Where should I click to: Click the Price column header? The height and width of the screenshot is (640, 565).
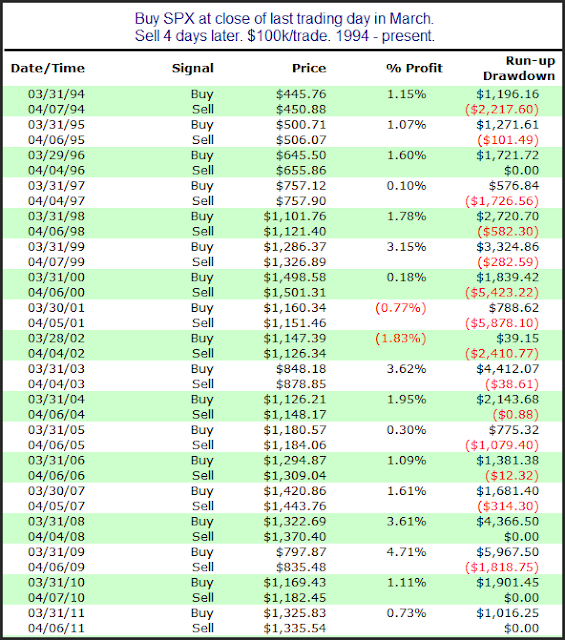tap(309, 68)
